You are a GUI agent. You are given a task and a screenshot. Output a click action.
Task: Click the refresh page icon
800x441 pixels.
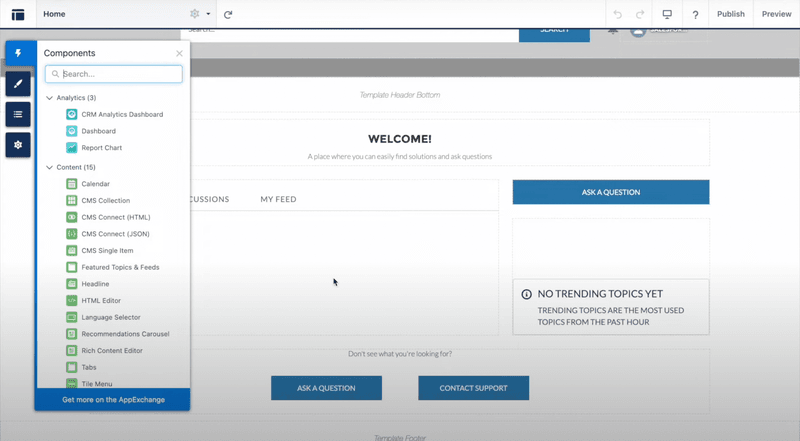[228, 14]
